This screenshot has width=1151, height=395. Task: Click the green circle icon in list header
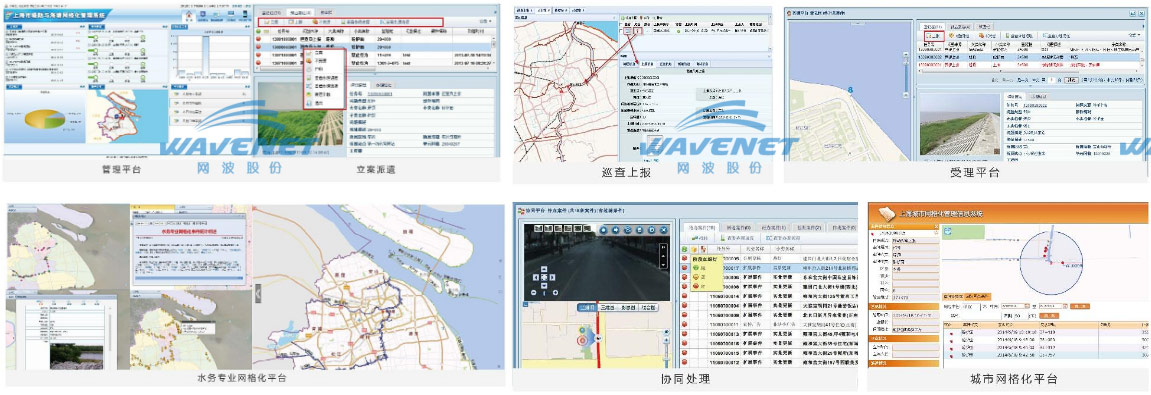point(685,250)
